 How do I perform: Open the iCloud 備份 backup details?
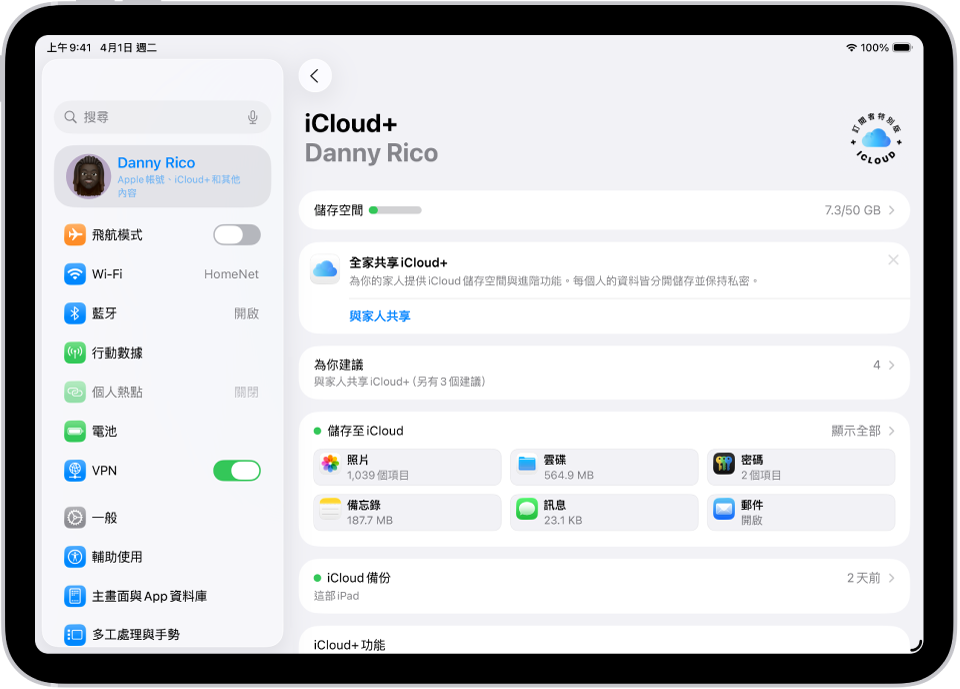tap(604, 583)
